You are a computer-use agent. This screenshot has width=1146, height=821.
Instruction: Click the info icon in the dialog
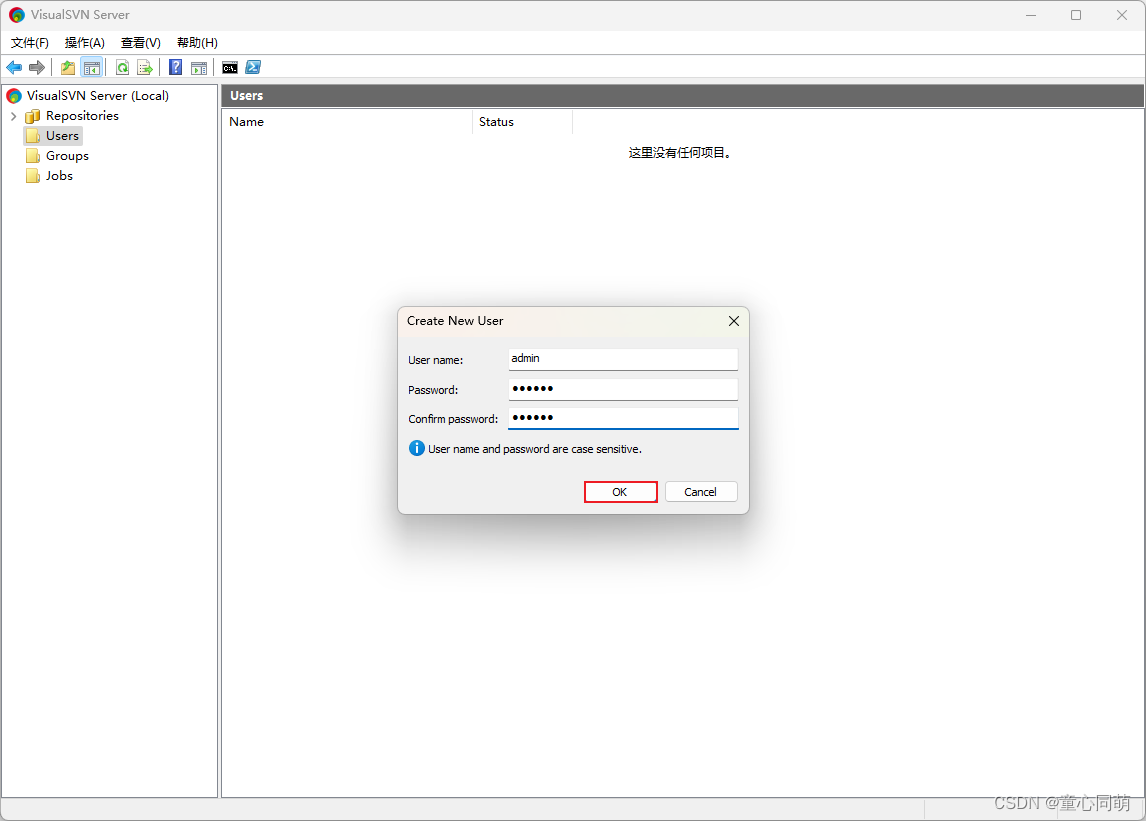(x=417, y=448)
